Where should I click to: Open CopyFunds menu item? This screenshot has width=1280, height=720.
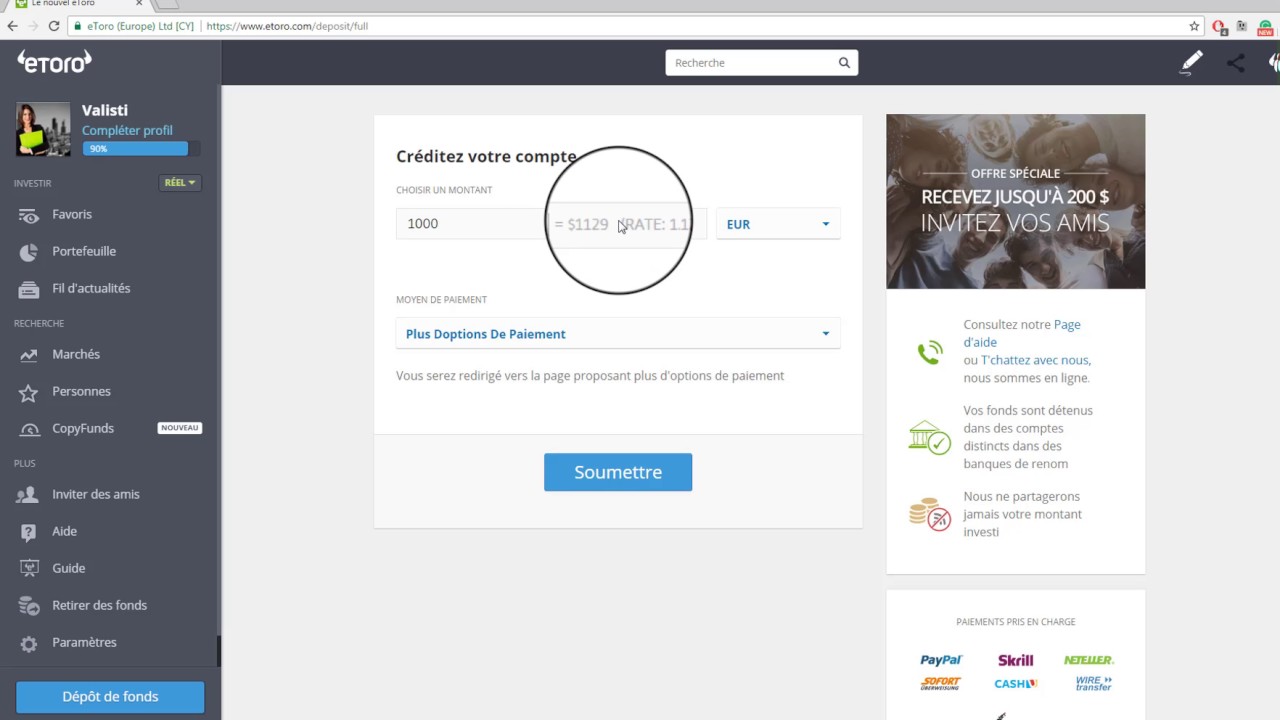(83, 428)
